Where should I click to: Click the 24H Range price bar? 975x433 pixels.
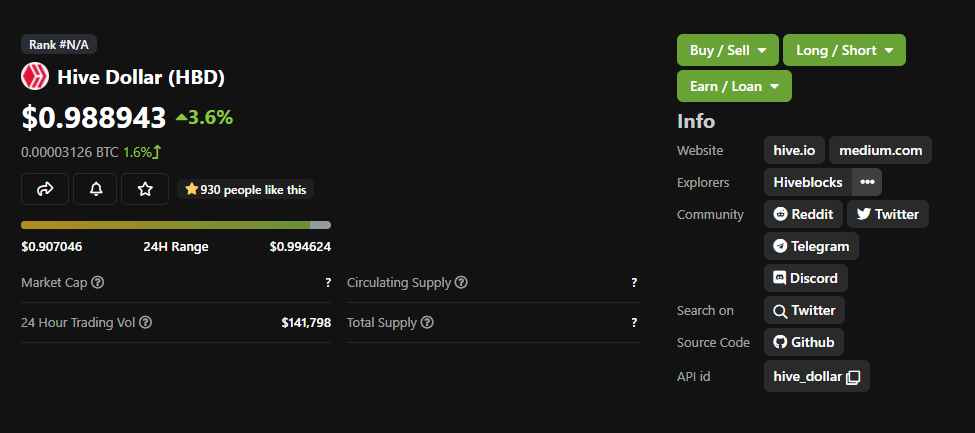[x=176, y=225]
